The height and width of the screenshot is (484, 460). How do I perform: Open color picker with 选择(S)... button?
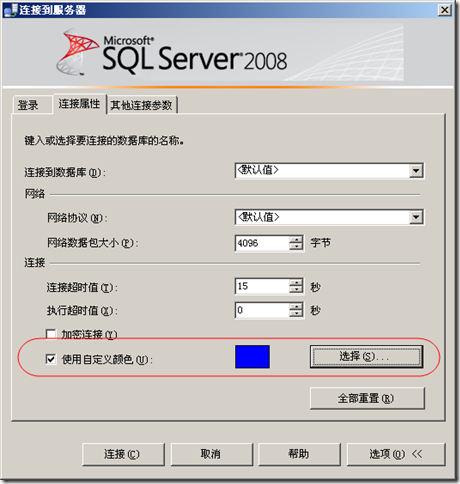[x=366, y=357]
